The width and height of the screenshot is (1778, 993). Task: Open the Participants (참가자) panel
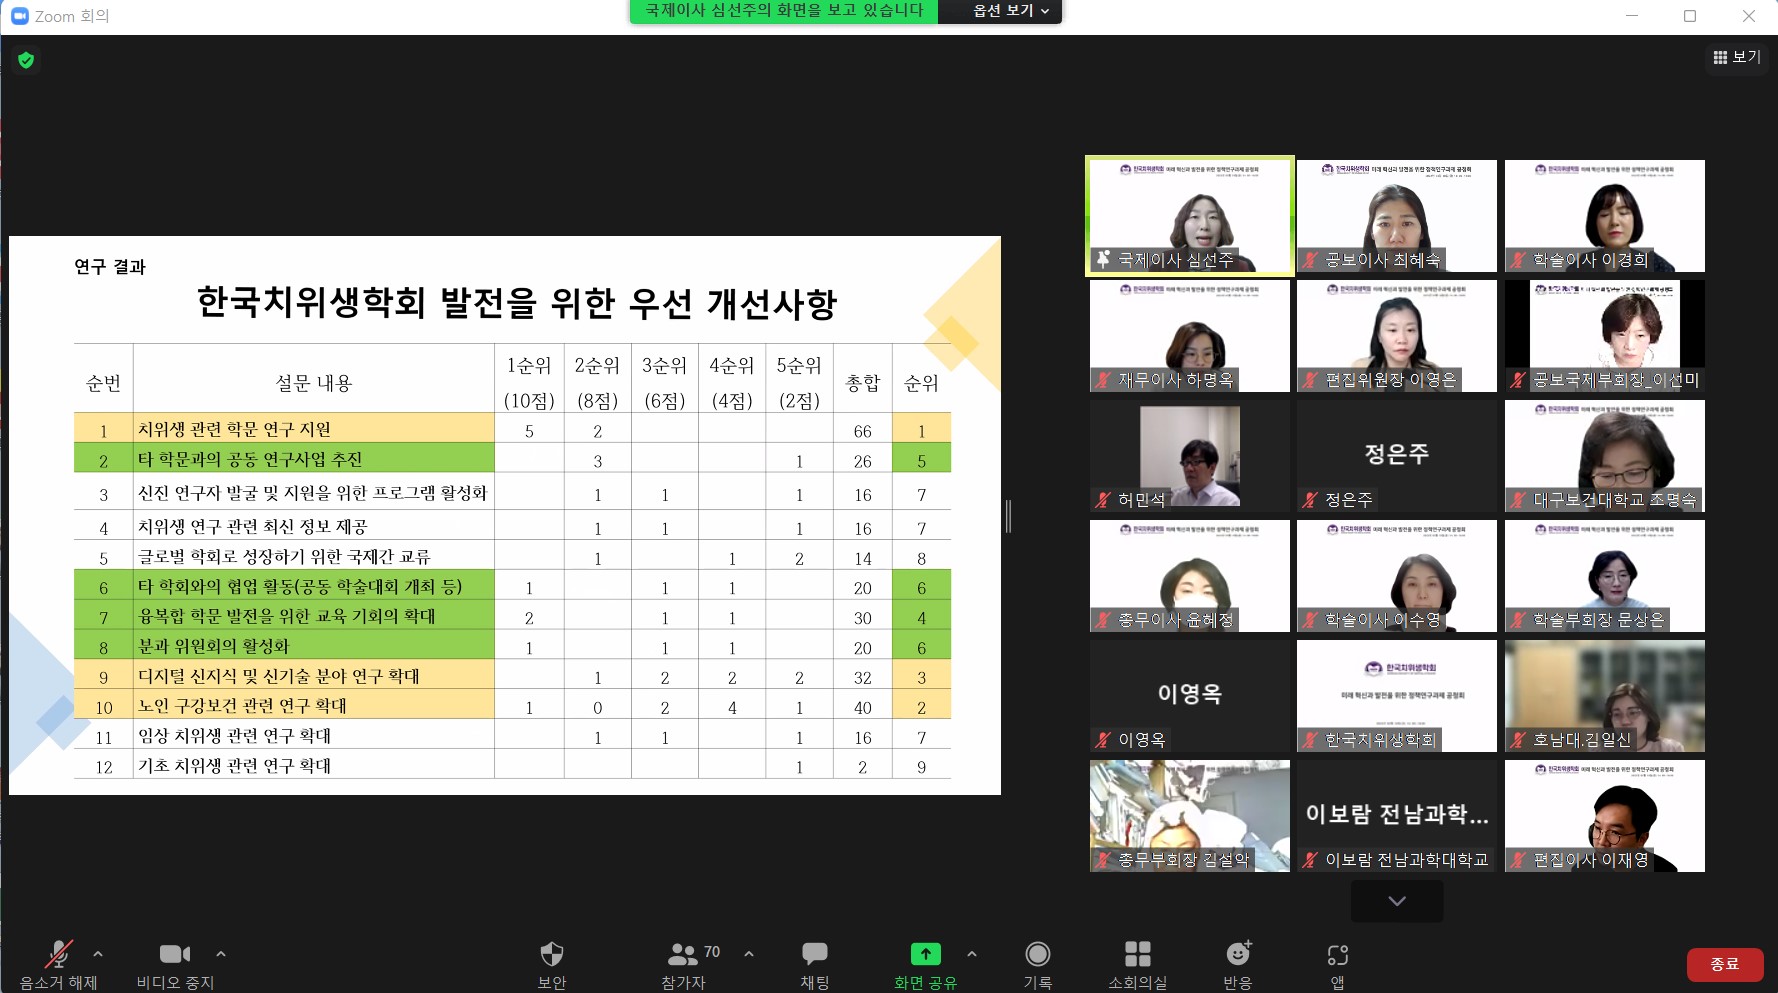click(x=684, y=954)
